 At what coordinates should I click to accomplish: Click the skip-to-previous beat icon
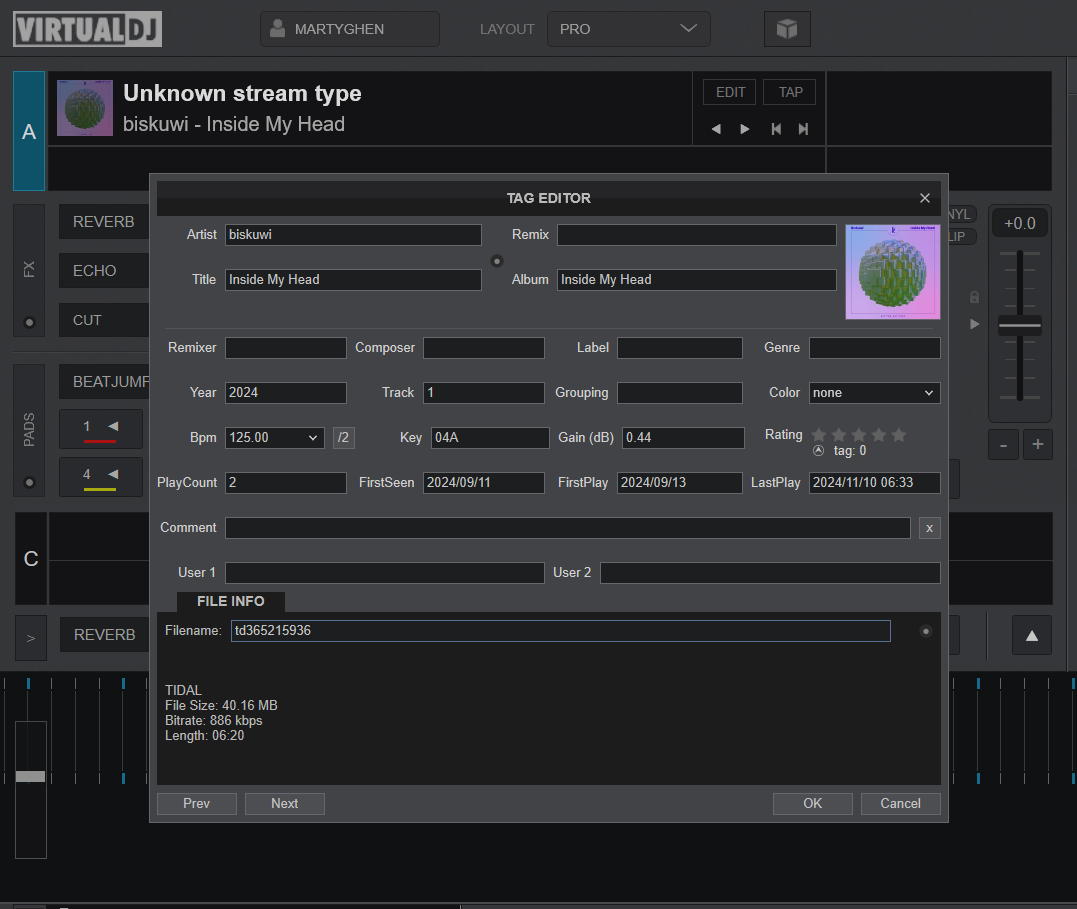coord(776,129)
